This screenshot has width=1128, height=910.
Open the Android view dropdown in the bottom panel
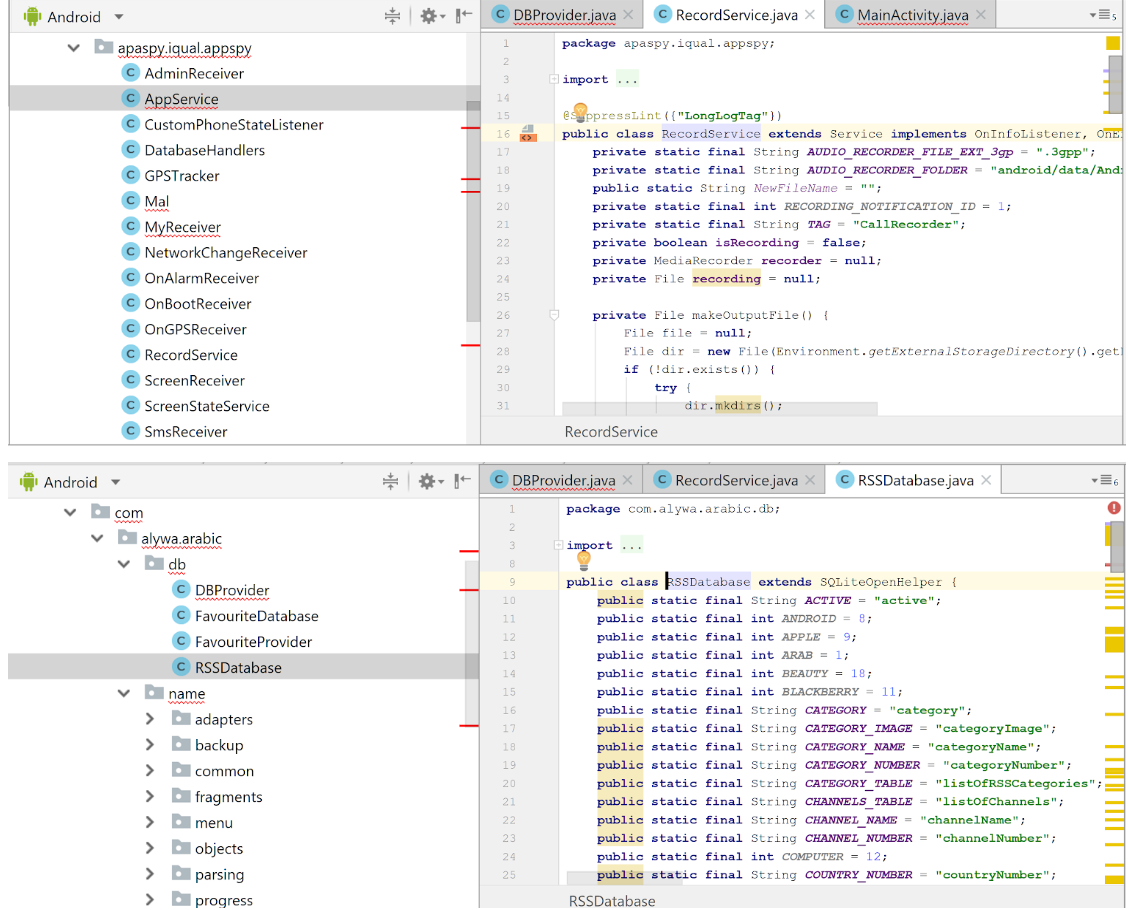(x=116, y=482)
